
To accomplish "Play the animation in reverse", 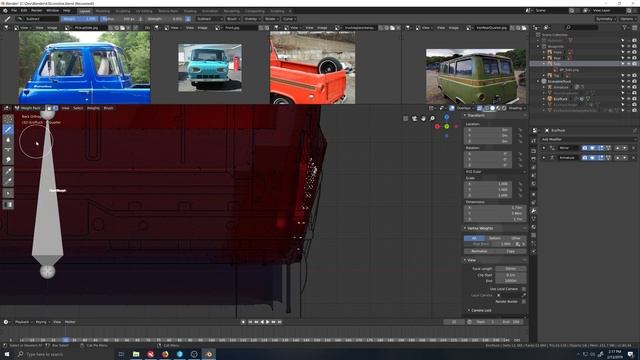I will pos(262,322).
